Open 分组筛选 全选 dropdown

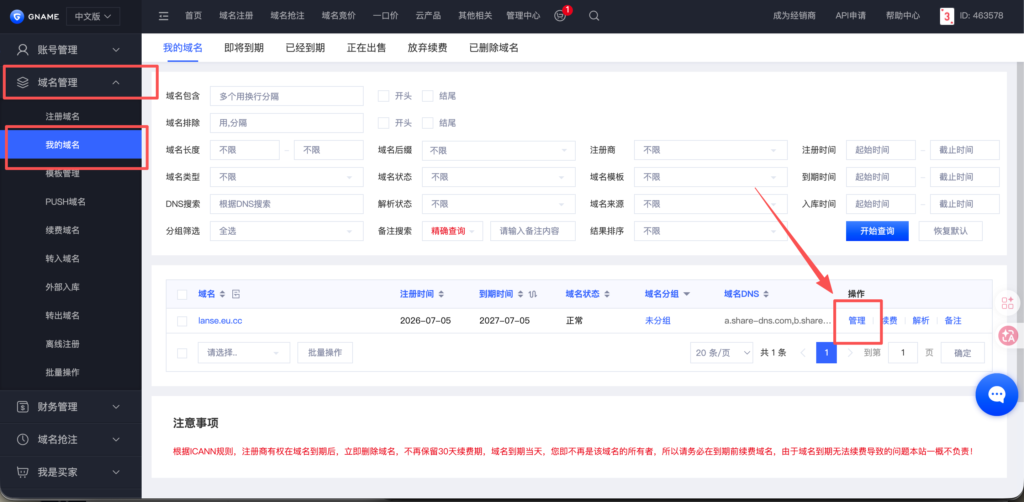coord(287,231)
